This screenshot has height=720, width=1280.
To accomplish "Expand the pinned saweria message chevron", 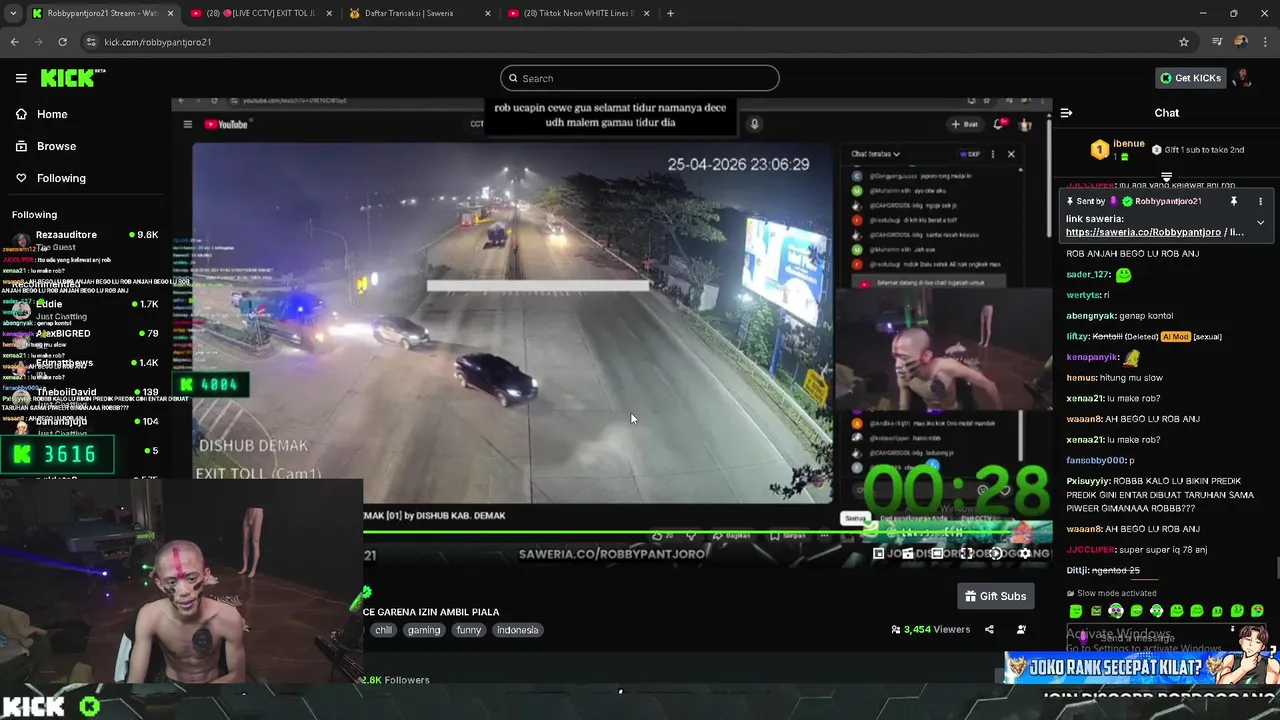I will click(1260, 223).
